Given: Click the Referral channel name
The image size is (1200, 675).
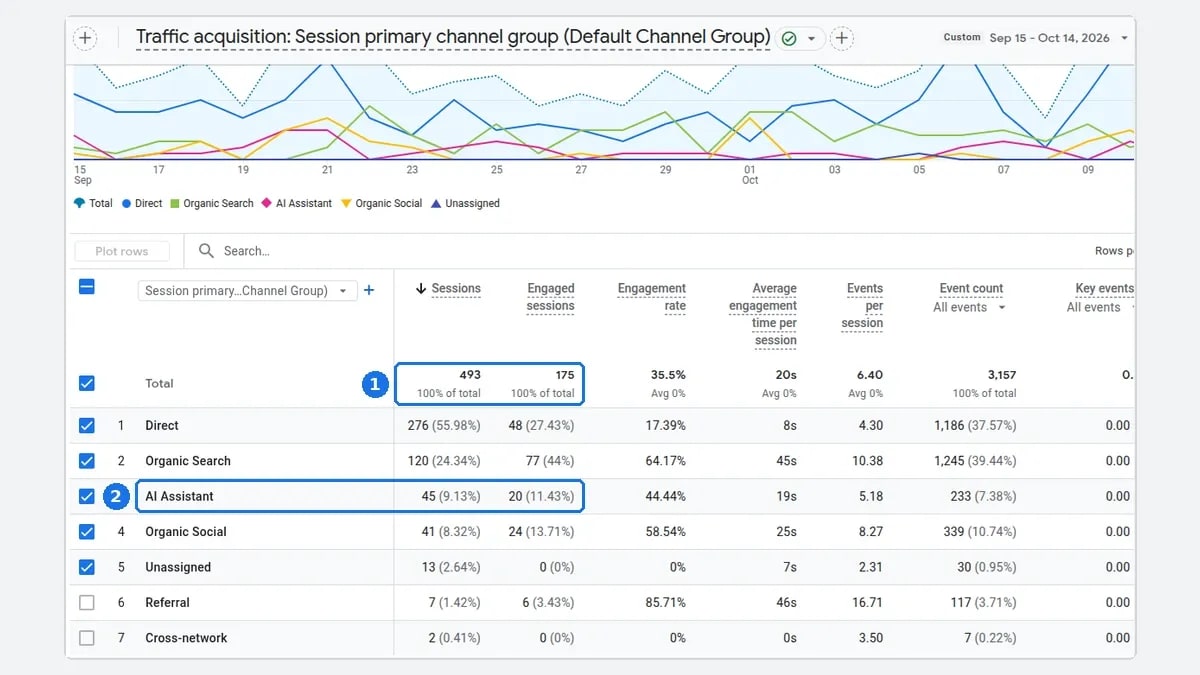Looking at the screenshot, I should pos(167,603).
